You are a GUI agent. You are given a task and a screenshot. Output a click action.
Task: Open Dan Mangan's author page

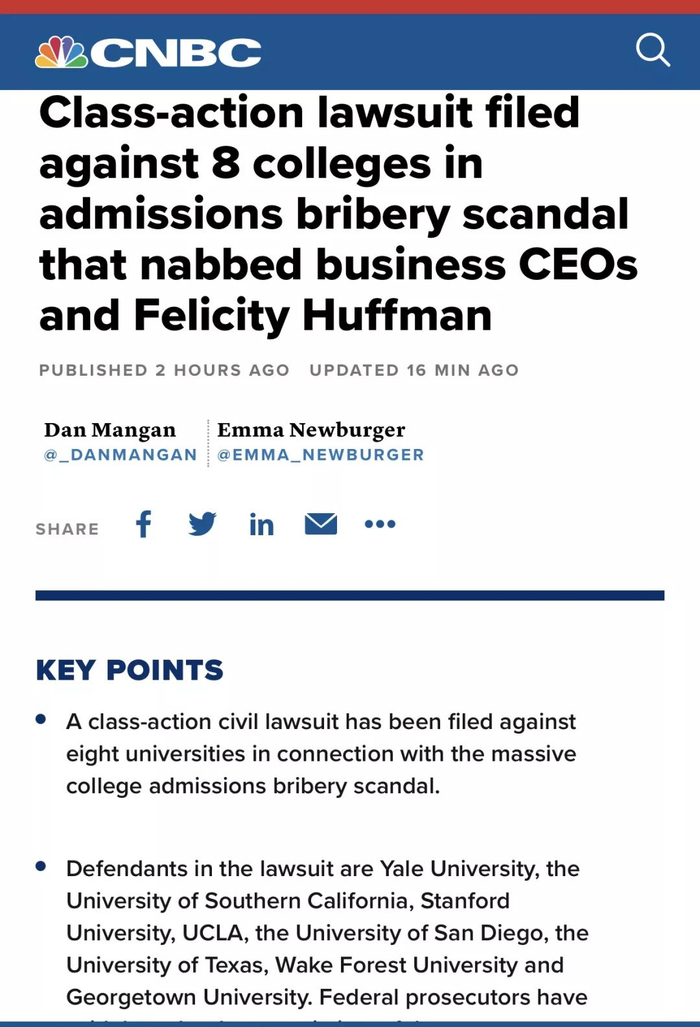[x=110, y=430]
